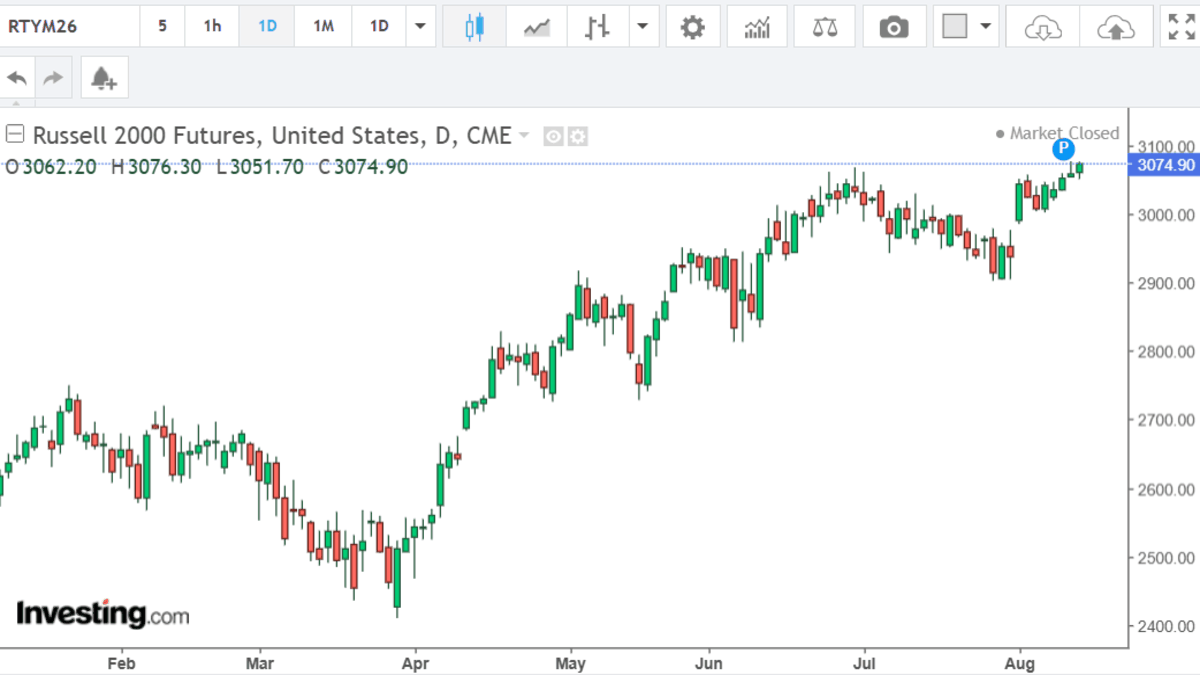The height and width of the screenshot is (675, 1200).
Task: Click the RTYM26 symbol input field
Action: [69, 27]
